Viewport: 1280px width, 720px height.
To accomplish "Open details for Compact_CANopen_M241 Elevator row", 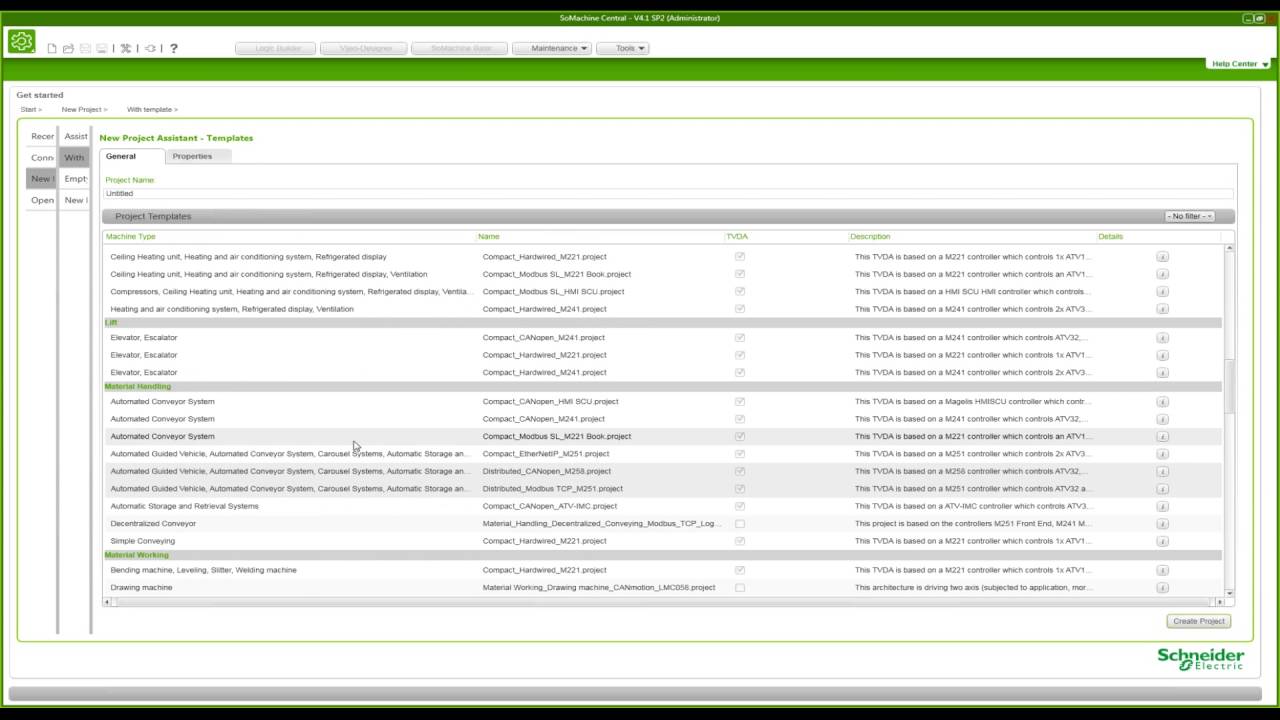I will 1162,338.
